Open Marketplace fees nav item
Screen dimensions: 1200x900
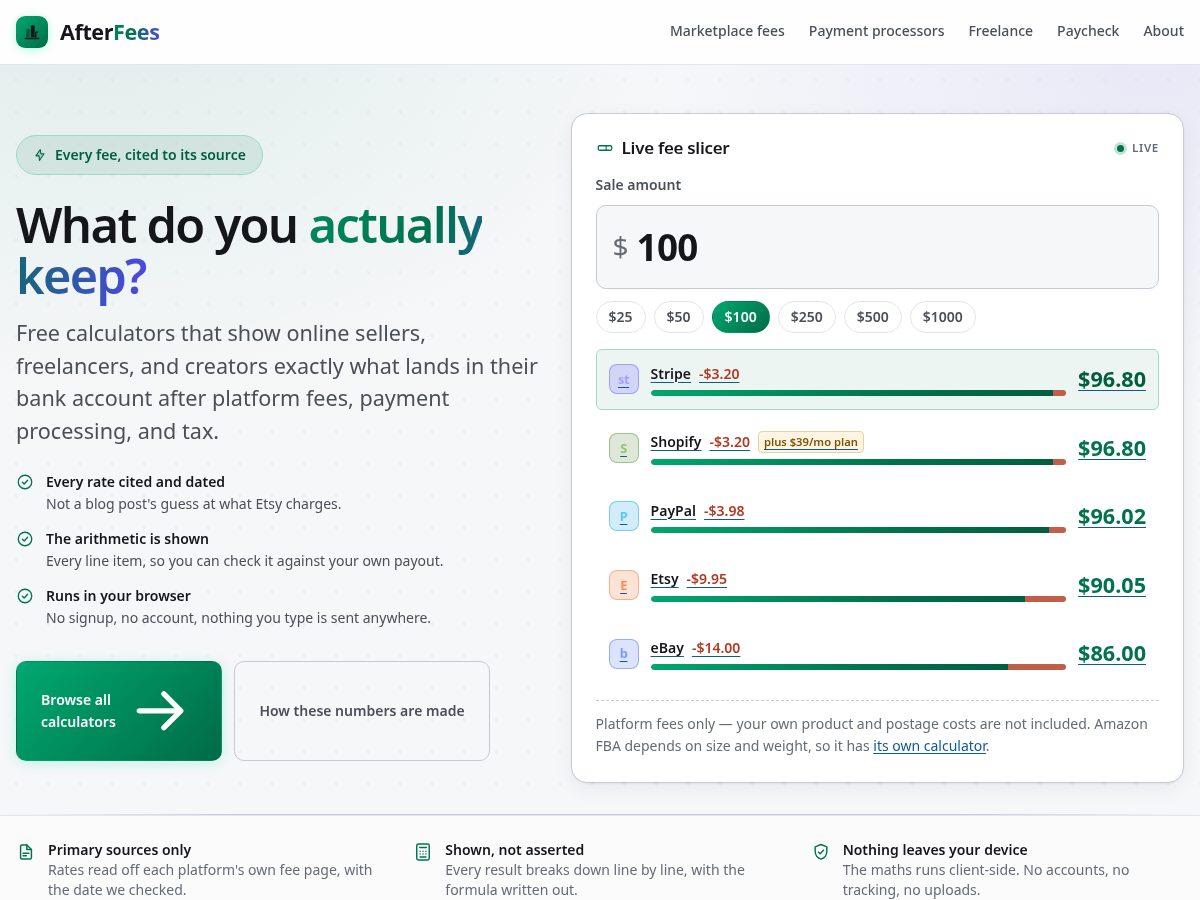pyautogui.click(x=727, y=31)
